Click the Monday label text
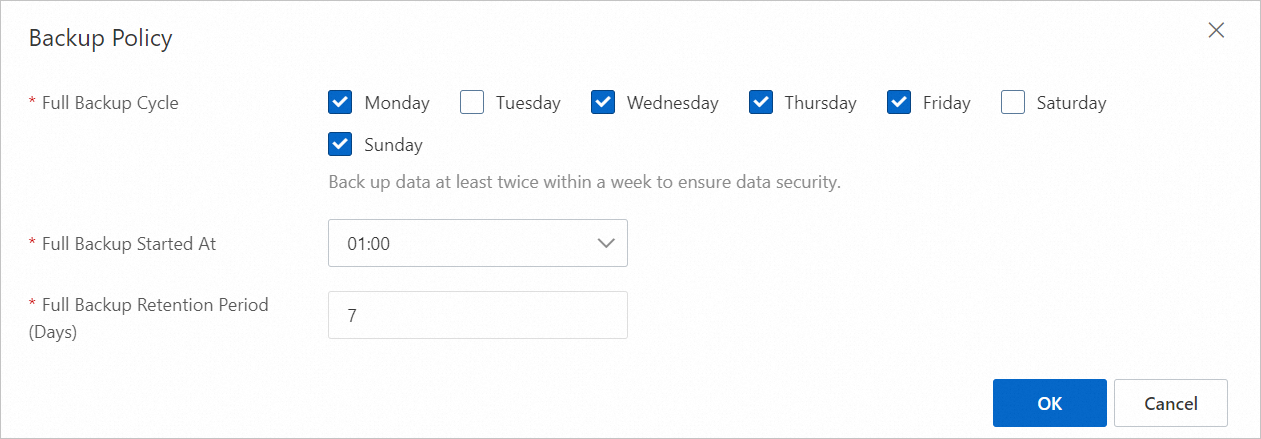Viewport: 1261px width, 439px height. pyautogui.click(x=397, y=103)
